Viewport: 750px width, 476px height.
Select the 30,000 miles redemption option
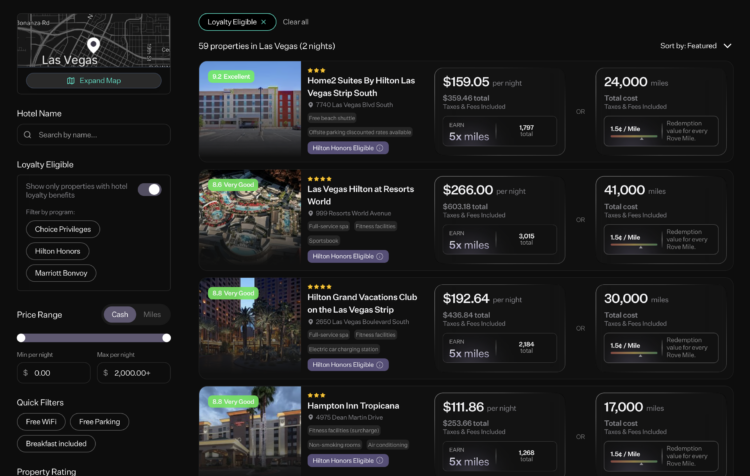point(661,328)
